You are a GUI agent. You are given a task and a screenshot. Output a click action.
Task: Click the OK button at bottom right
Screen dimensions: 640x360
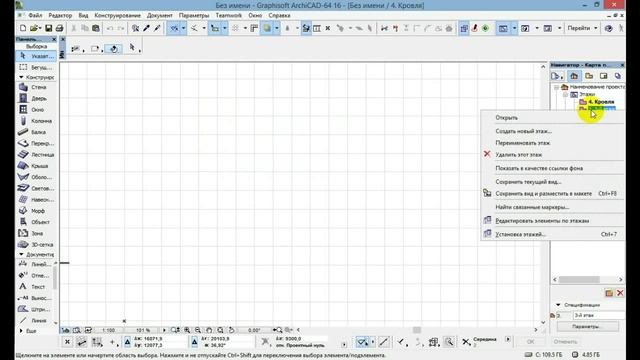point(530,342)
